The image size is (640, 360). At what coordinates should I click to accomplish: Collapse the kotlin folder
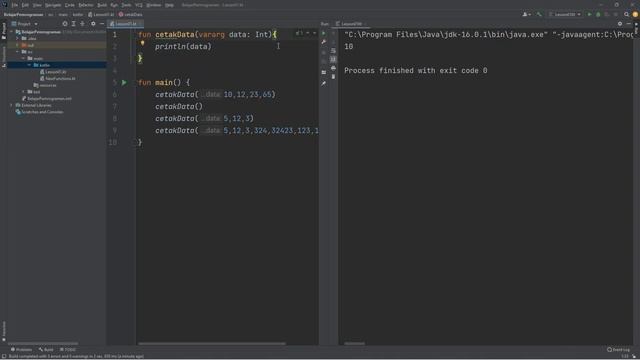[x=29, y=65]
